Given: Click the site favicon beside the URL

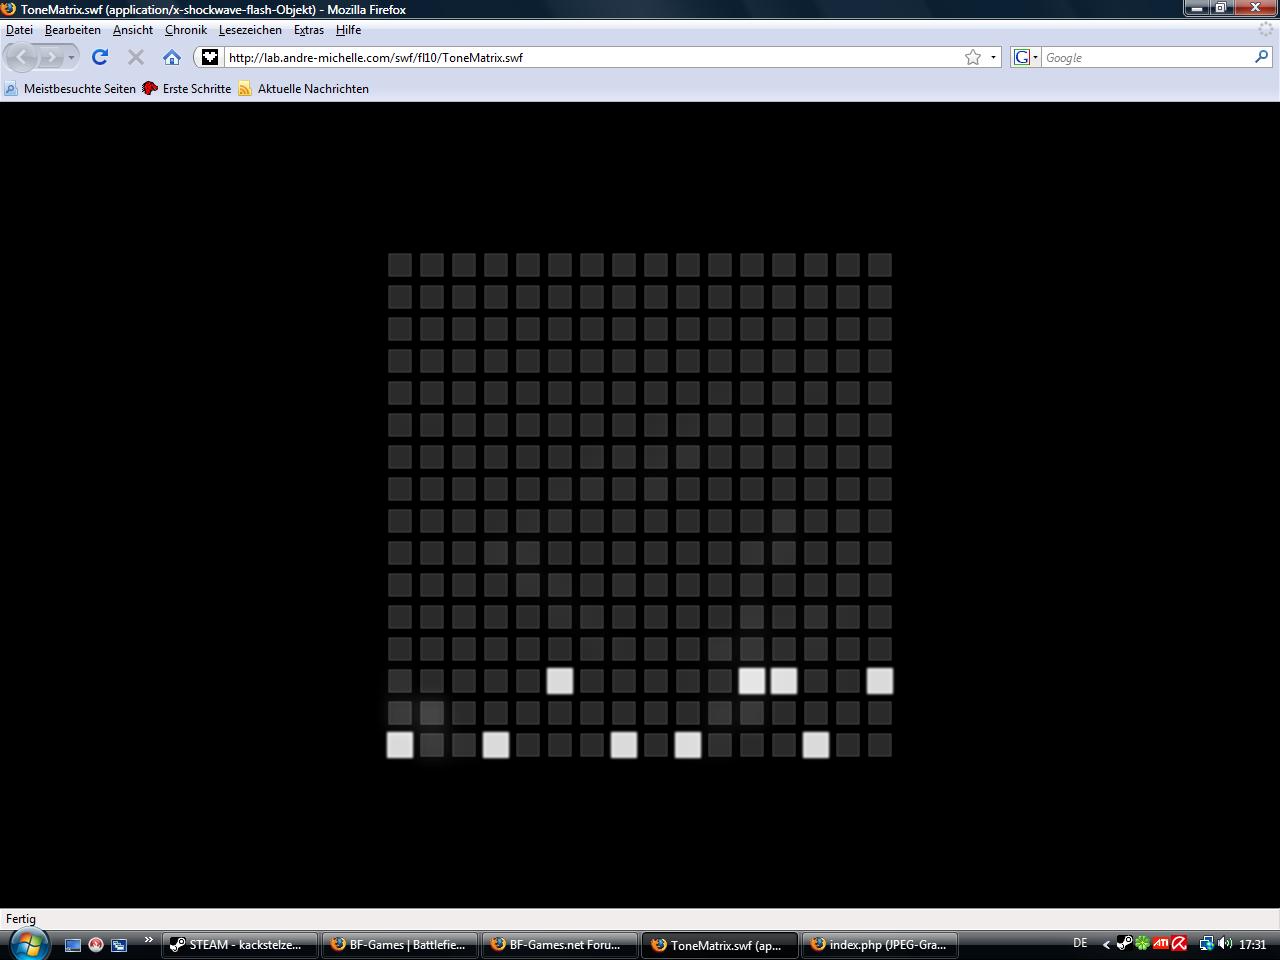Looking at the screenshot, I should (210, 57).
